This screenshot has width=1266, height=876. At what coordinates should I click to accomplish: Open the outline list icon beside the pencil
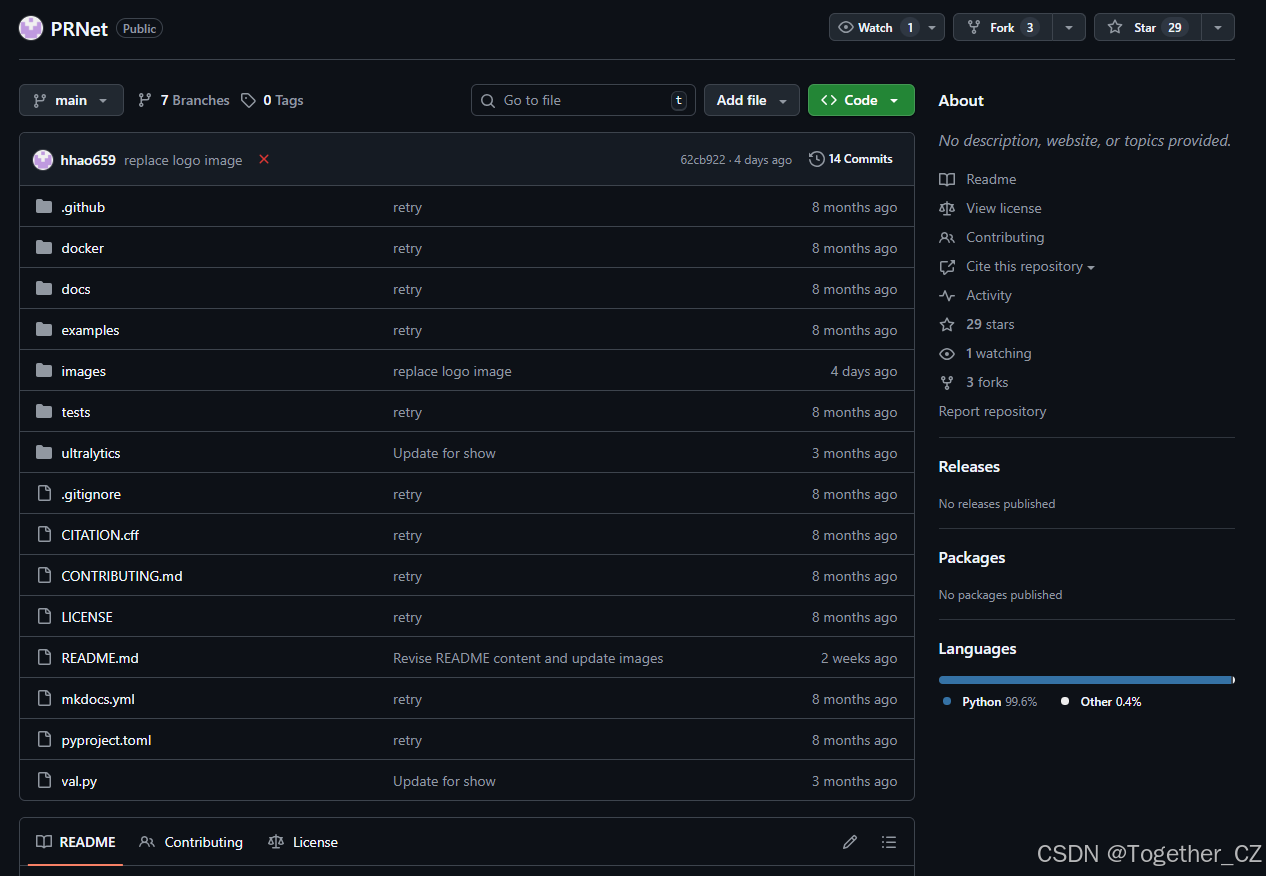pyautogui.click(x=889, y=842)
